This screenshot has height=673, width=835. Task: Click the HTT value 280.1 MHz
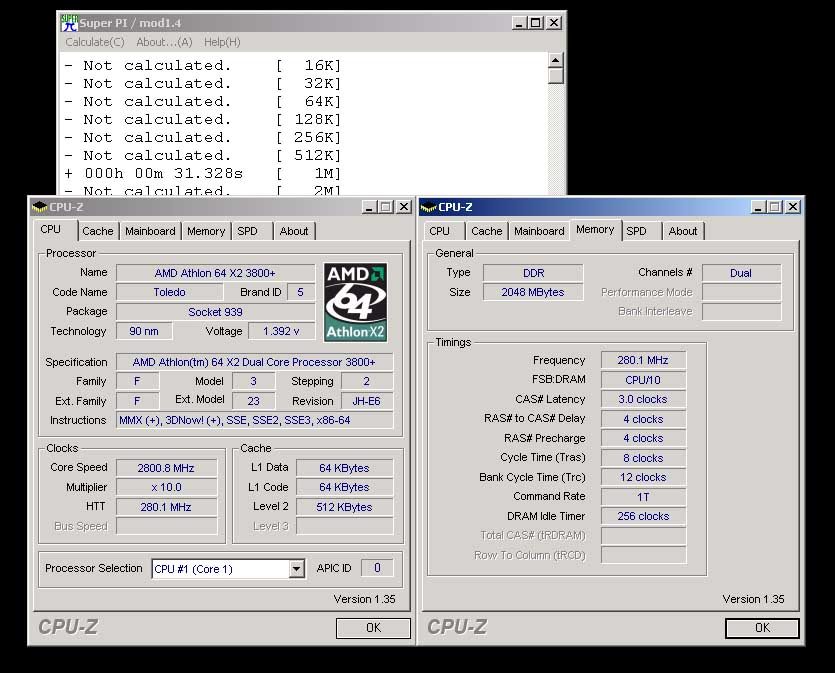166,507
